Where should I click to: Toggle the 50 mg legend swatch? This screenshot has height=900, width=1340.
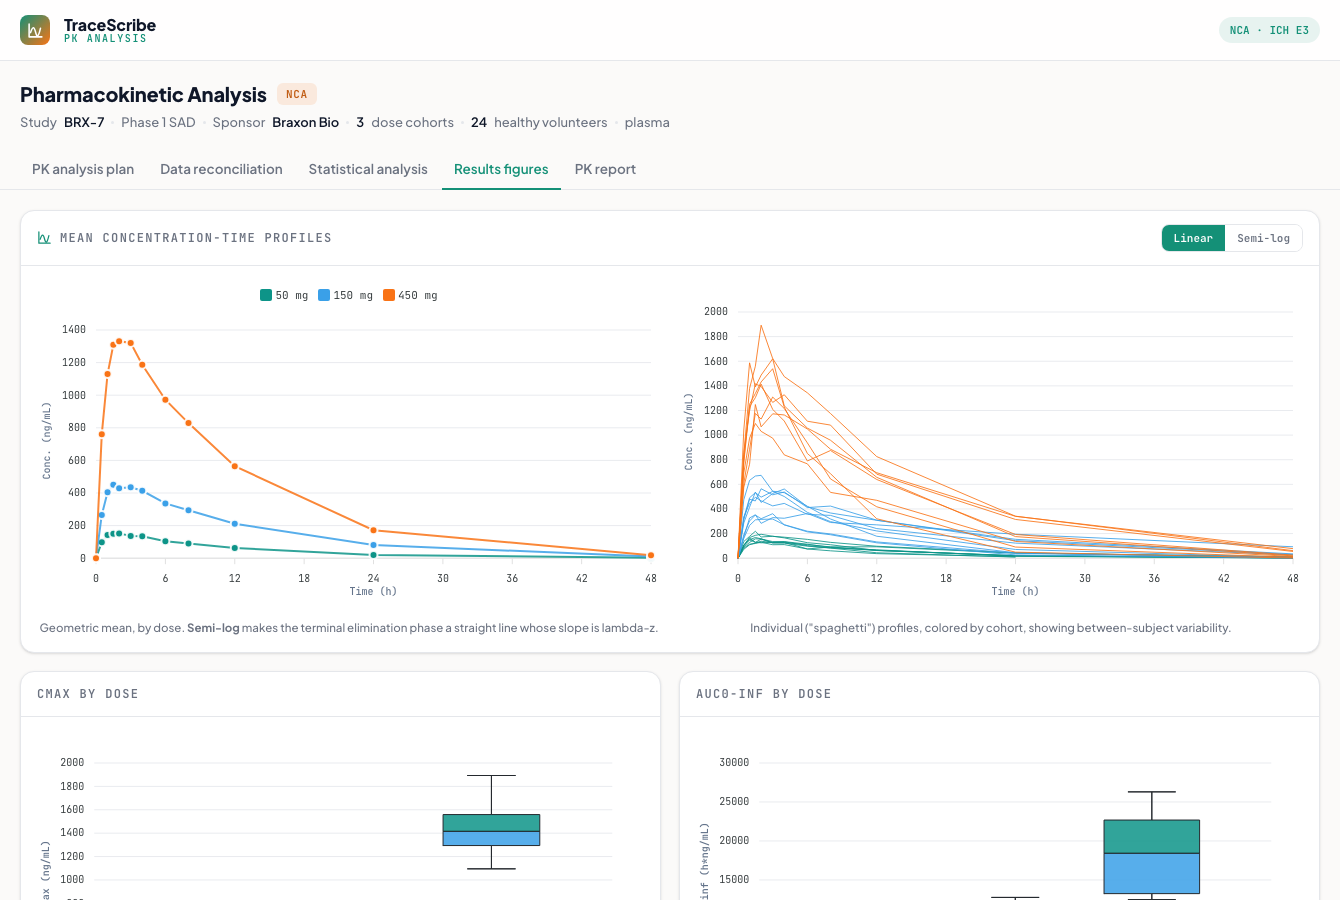click(266, 295)
